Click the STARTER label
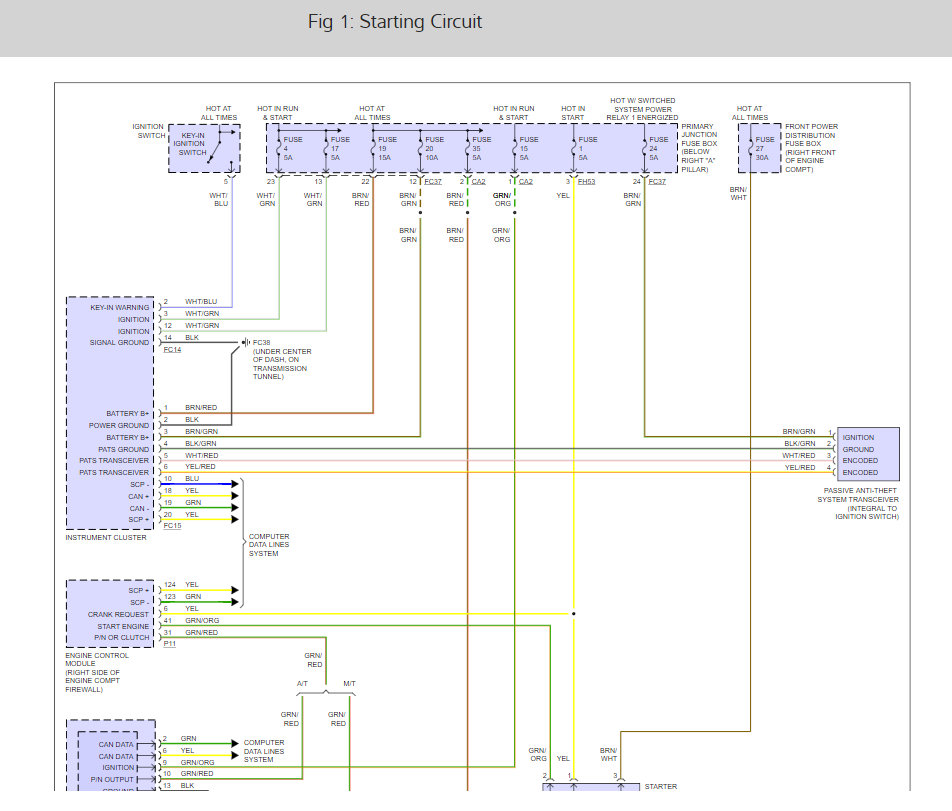Viewport: 952px width, 811px height. pos(661,786)
